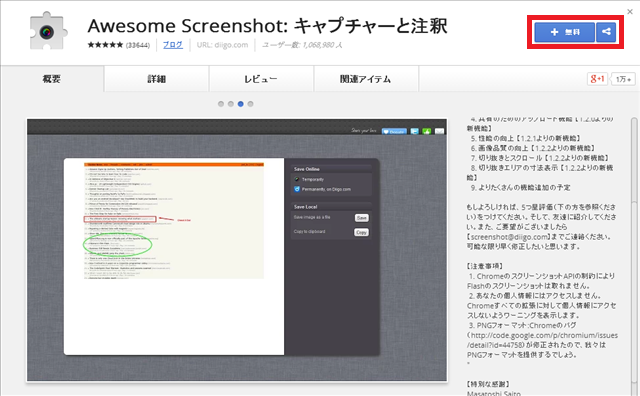Go to fourth screenshot carousel dot
The width and height of the screenshot is (640, 396).
pyautogui.click(x=250, y=104)
